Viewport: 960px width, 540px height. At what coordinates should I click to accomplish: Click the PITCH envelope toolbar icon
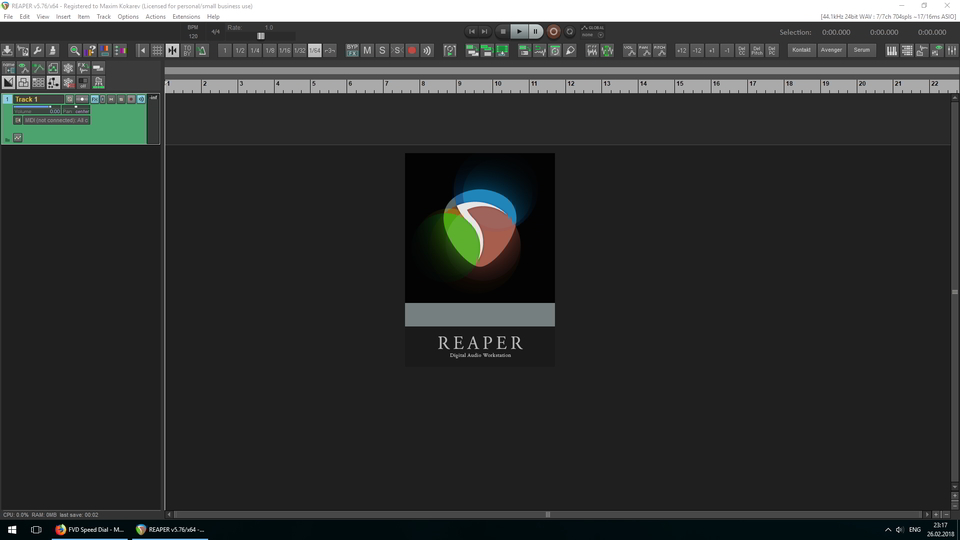pyautogui.click(x=659, y=50)
